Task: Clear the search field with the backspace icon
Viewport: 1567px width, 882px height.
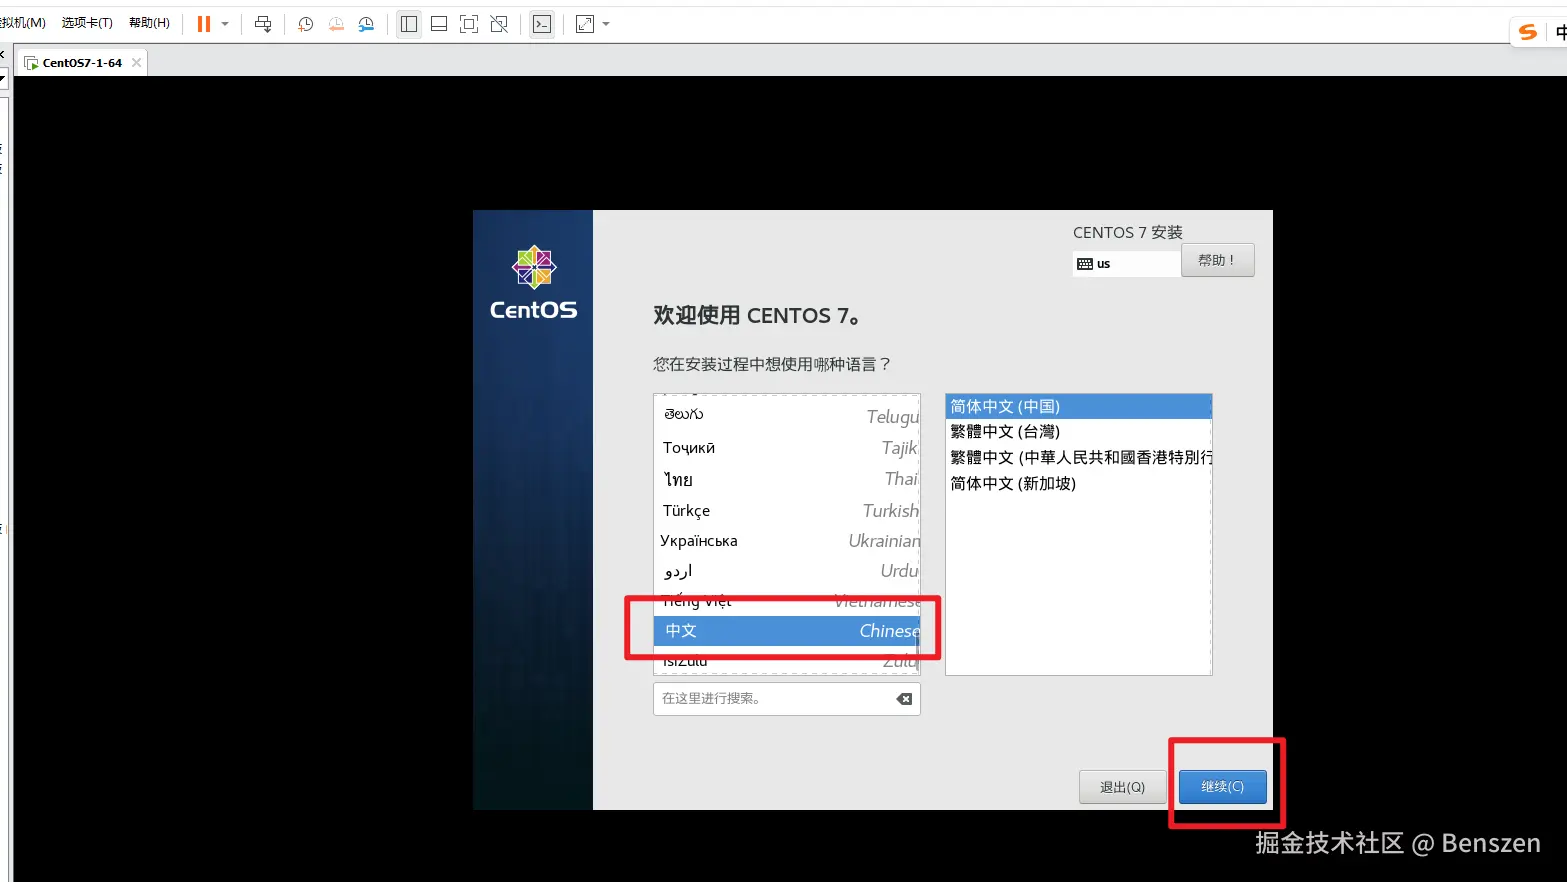Action: pyautogui.click(x=904, y=699)
